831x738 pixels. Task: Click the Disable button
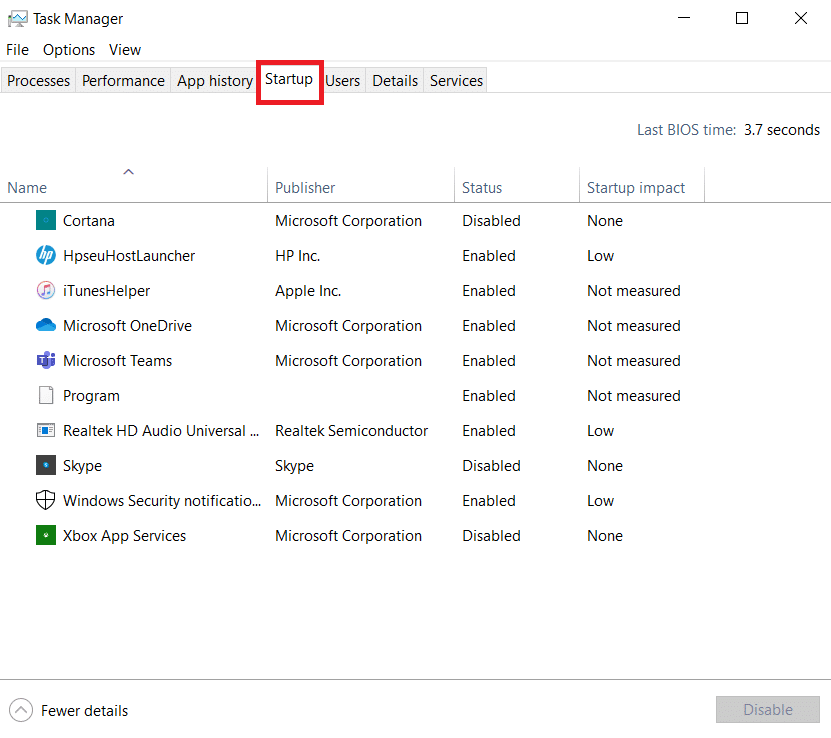pyautogui.click(x=767, y=709)
